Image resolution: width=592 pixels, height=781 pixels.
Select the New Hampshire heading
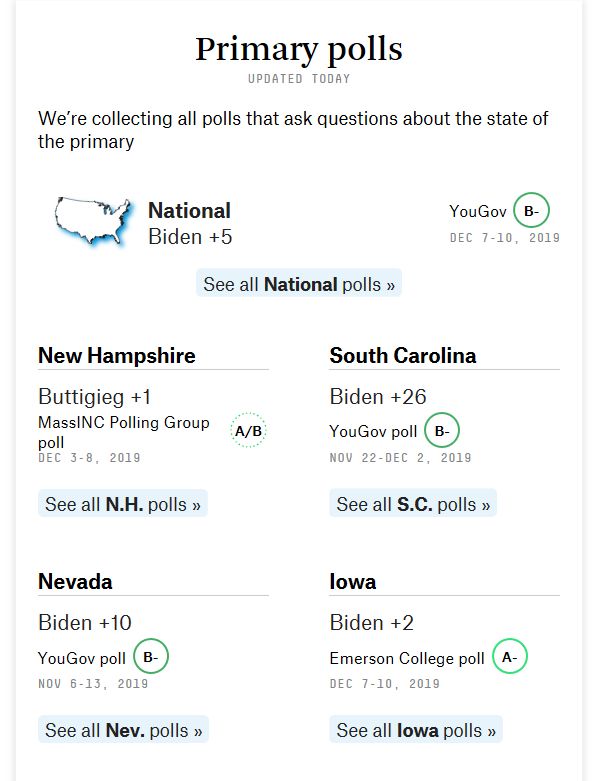tap(117, 356)
